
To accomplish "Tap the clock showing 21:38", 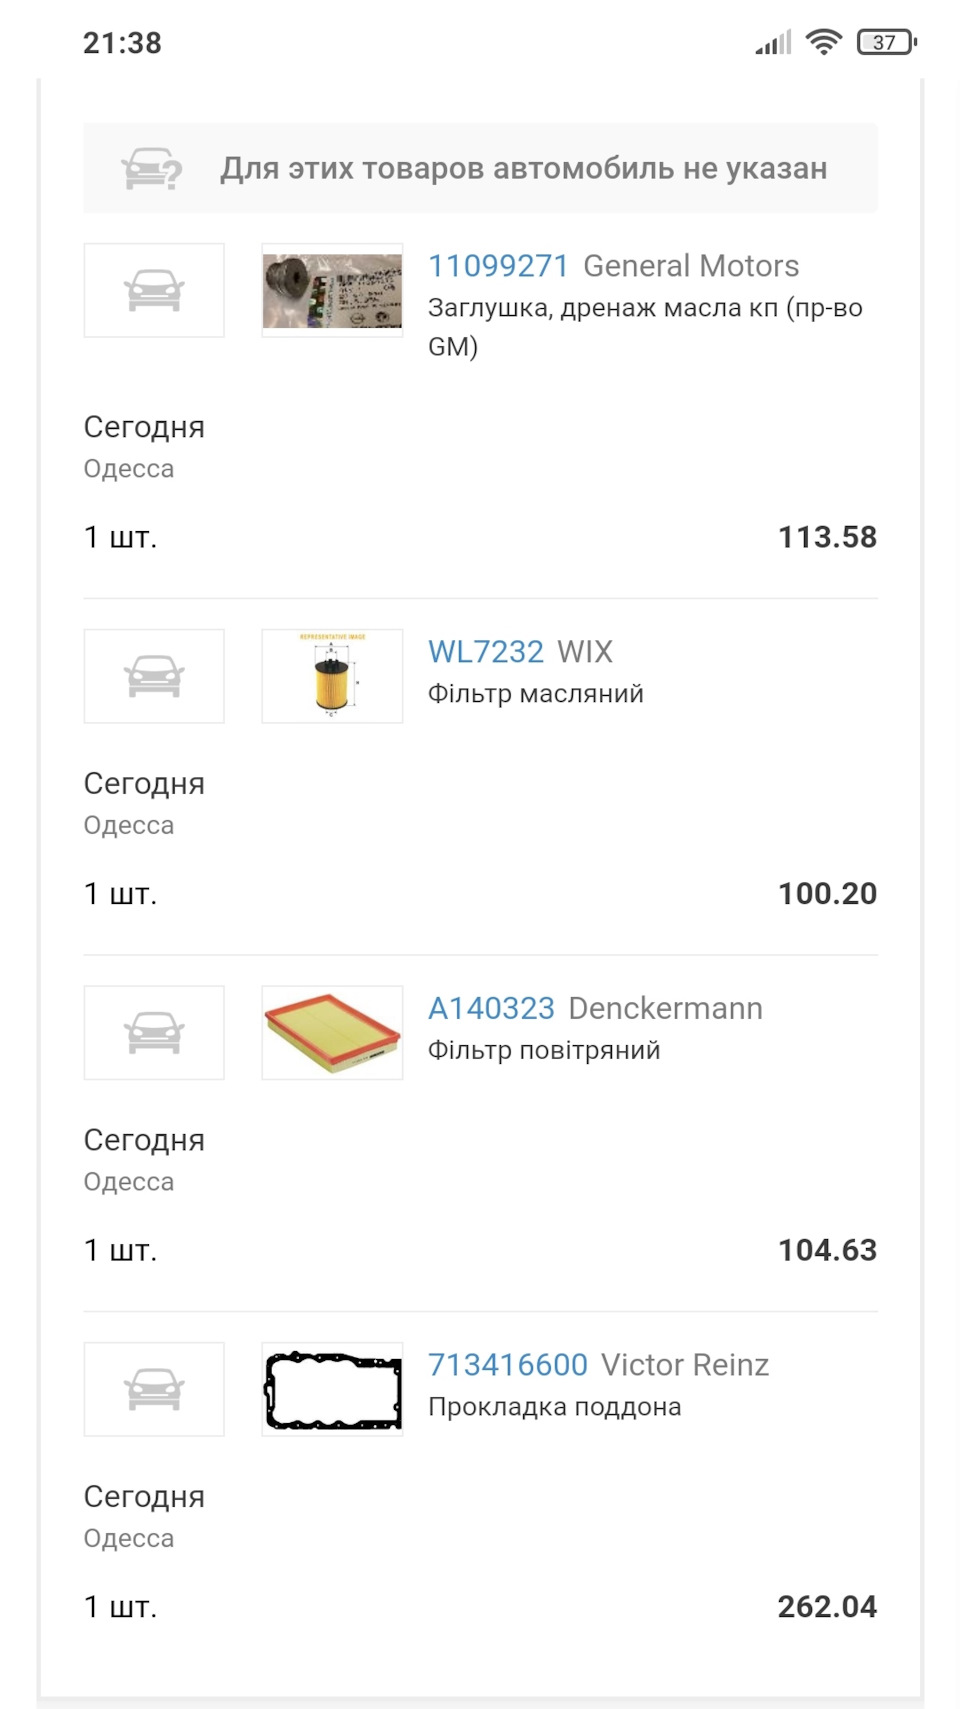I will tap(122, 43).
